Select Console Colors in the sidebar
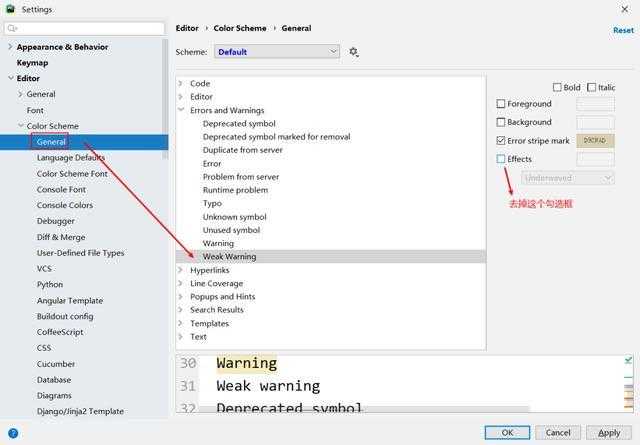 64,205
